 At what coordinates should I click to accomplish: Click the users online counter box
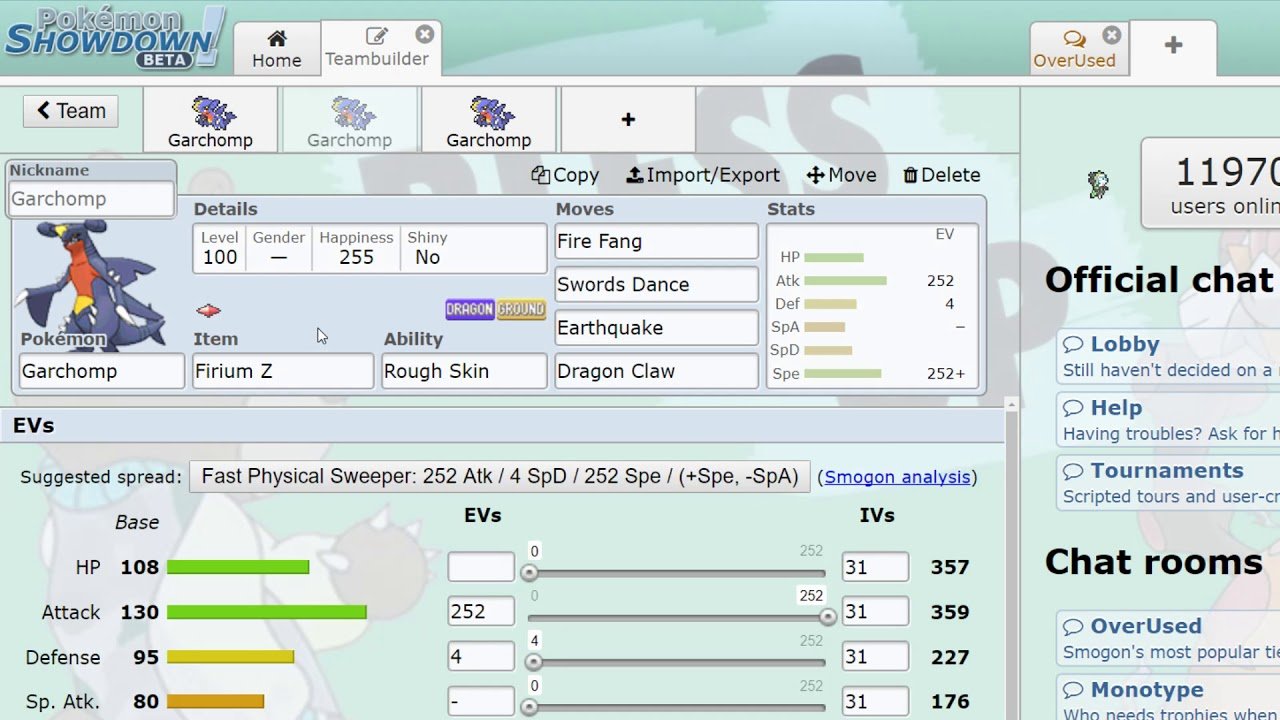click(1211, 183)
